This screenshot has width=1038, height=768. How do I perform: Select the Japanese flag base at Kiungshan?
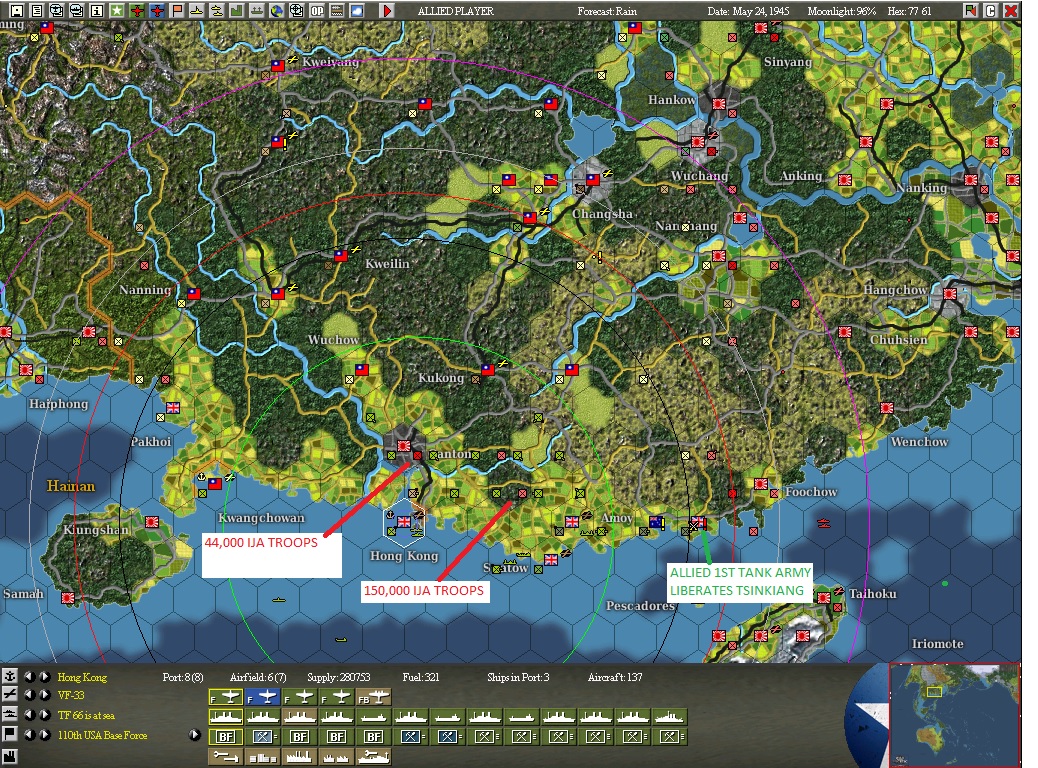152,522
